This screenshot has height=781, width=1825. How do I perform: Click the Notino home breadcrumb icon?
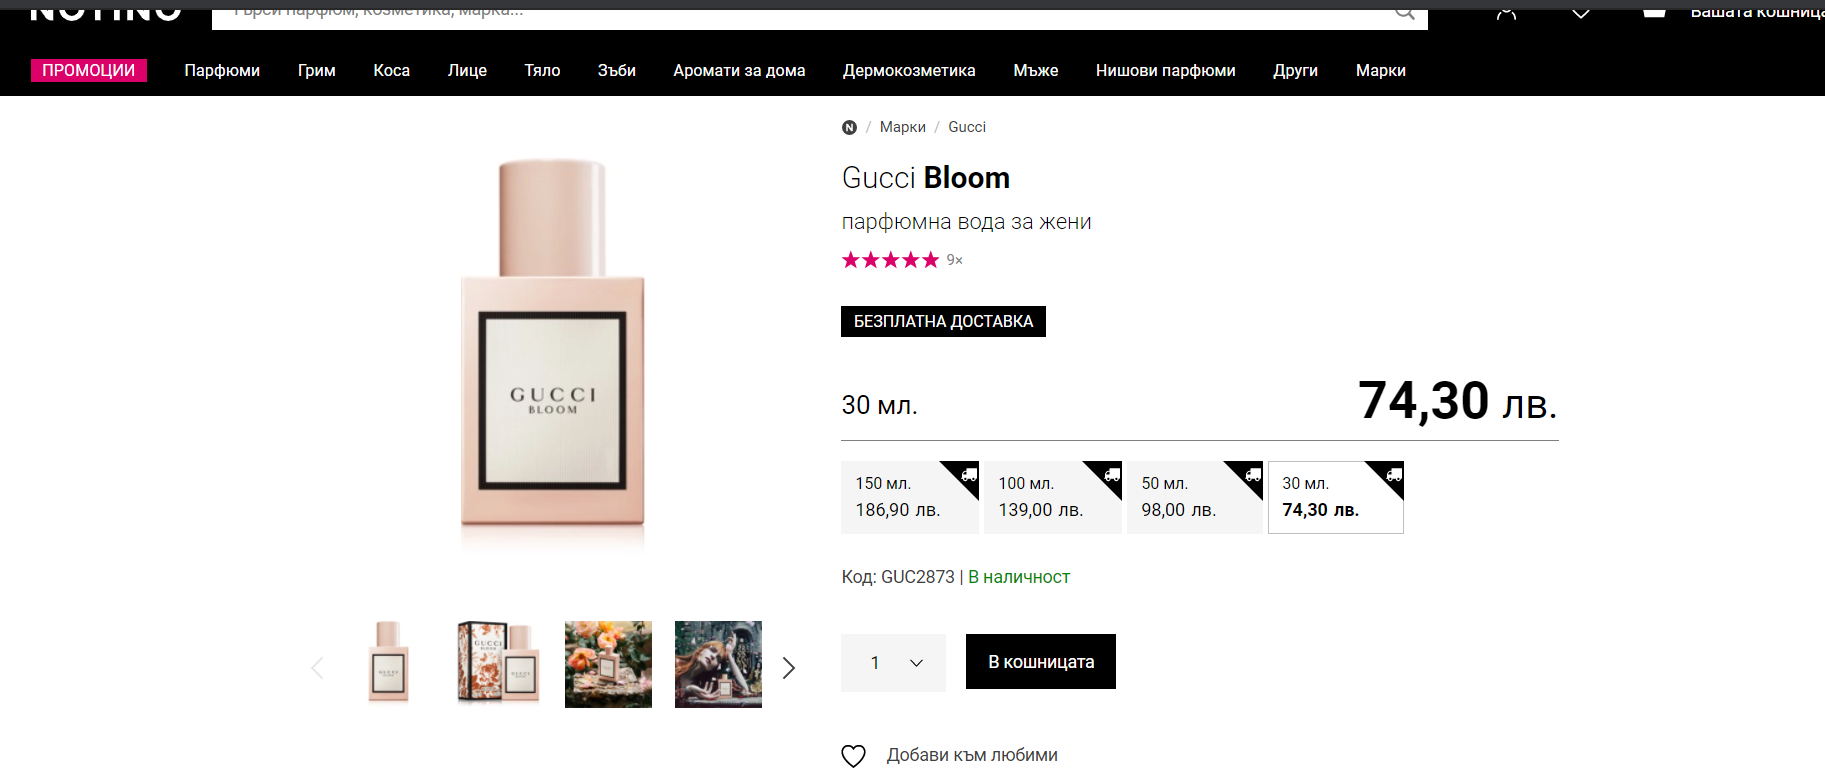click(849, 127)
